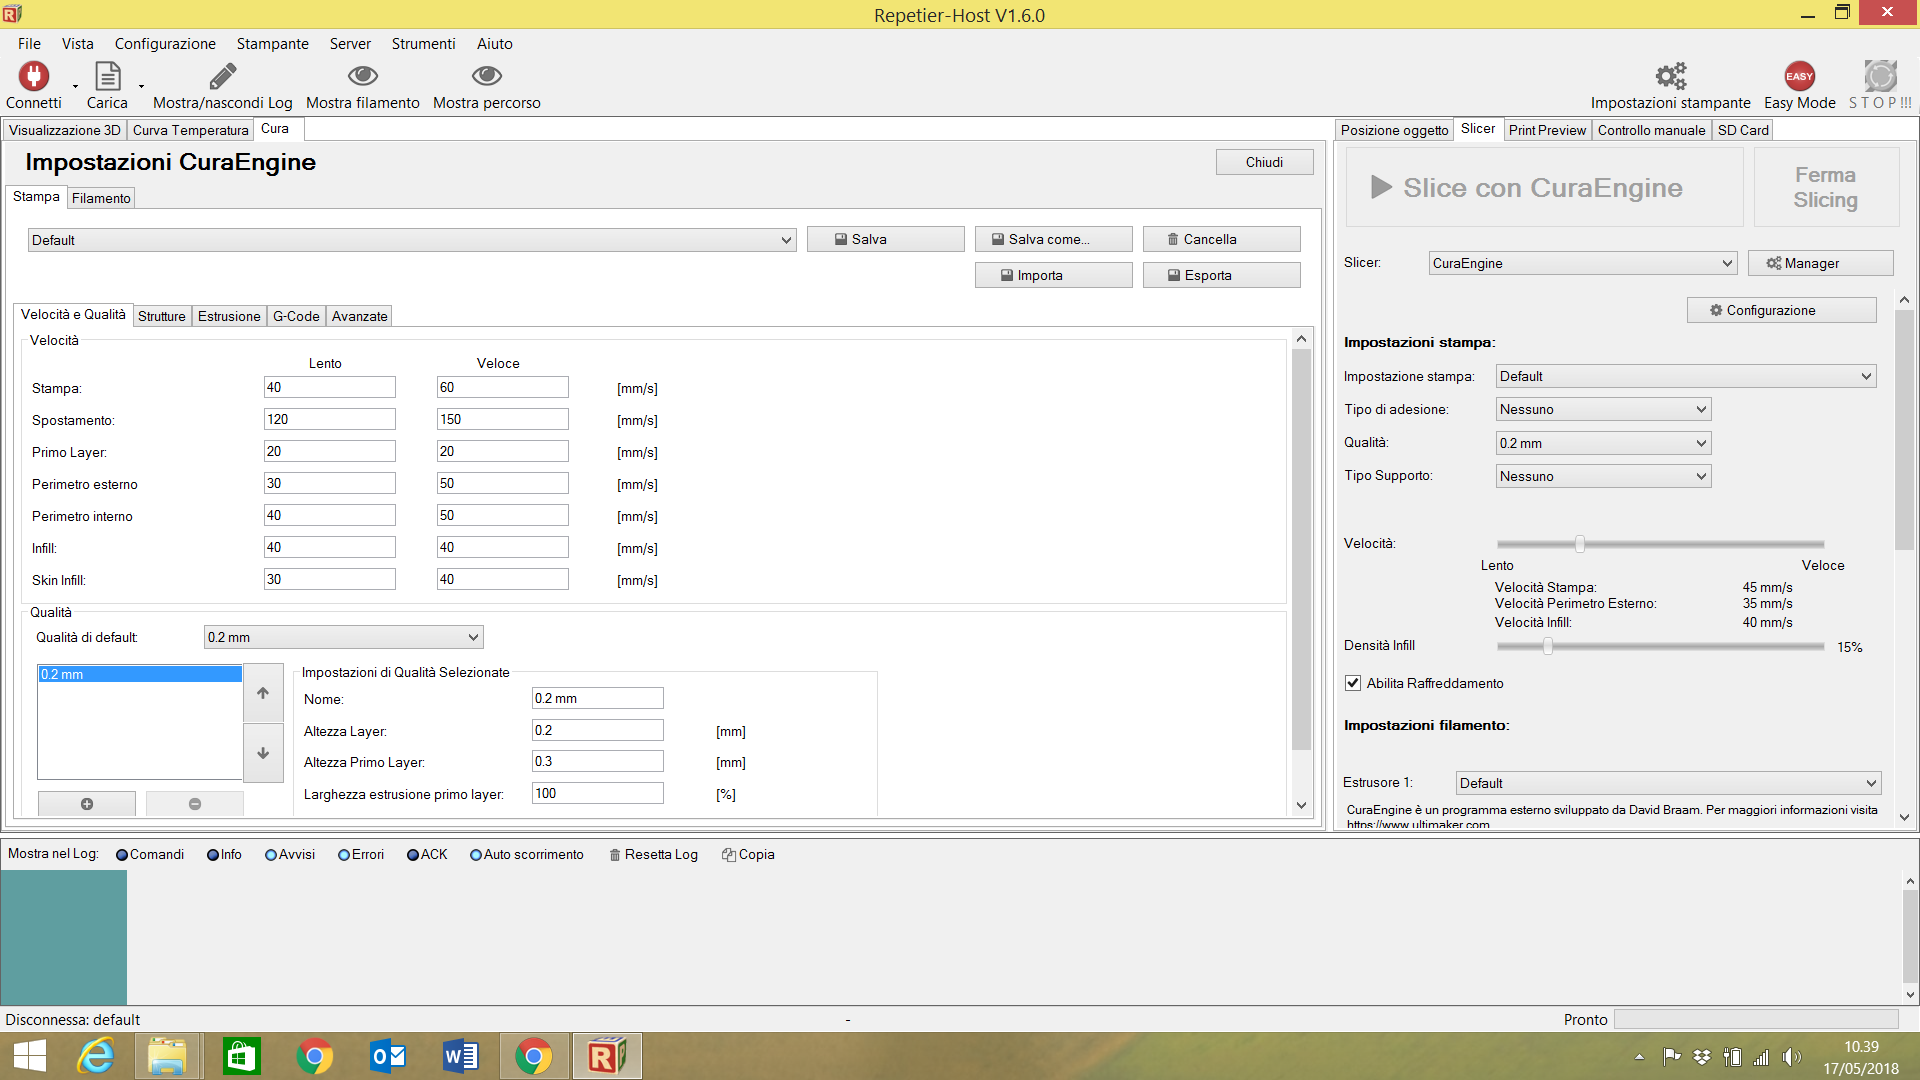Click the Cancella button

(x=1221, y=239)
